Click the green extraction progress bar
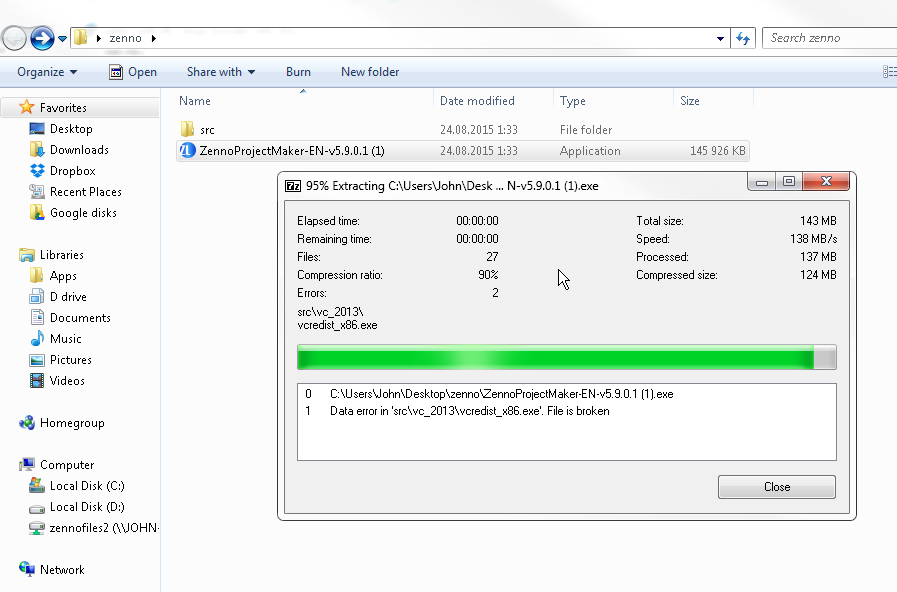897x592 pixels. [566, 357]
